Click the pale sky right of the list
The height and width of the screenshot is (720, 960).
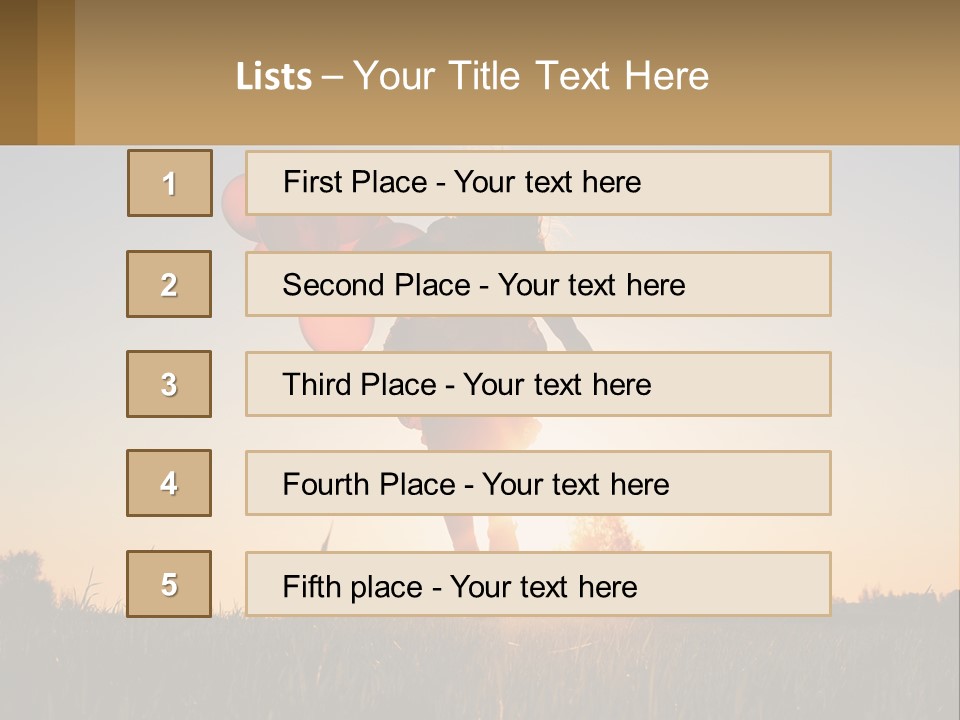[x=895, y=350]
